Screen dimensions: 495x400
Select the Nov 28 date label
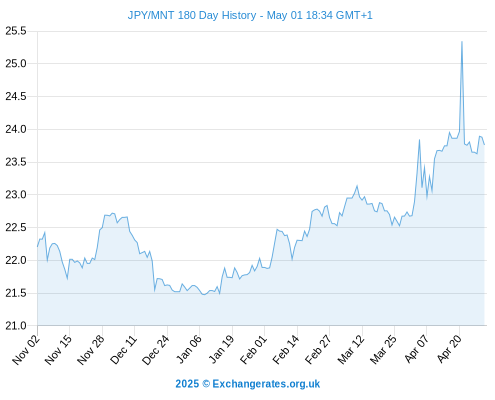(x=91, y=350)
